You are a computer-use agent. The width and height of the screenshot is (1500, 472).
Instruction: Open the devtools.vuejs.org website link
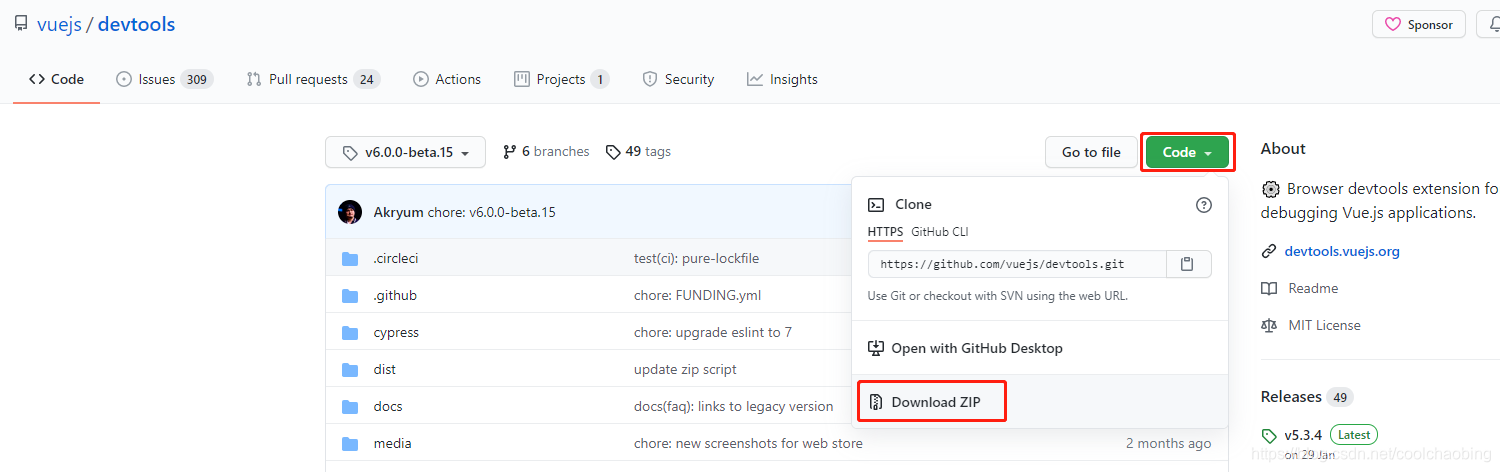point(1342,252)
